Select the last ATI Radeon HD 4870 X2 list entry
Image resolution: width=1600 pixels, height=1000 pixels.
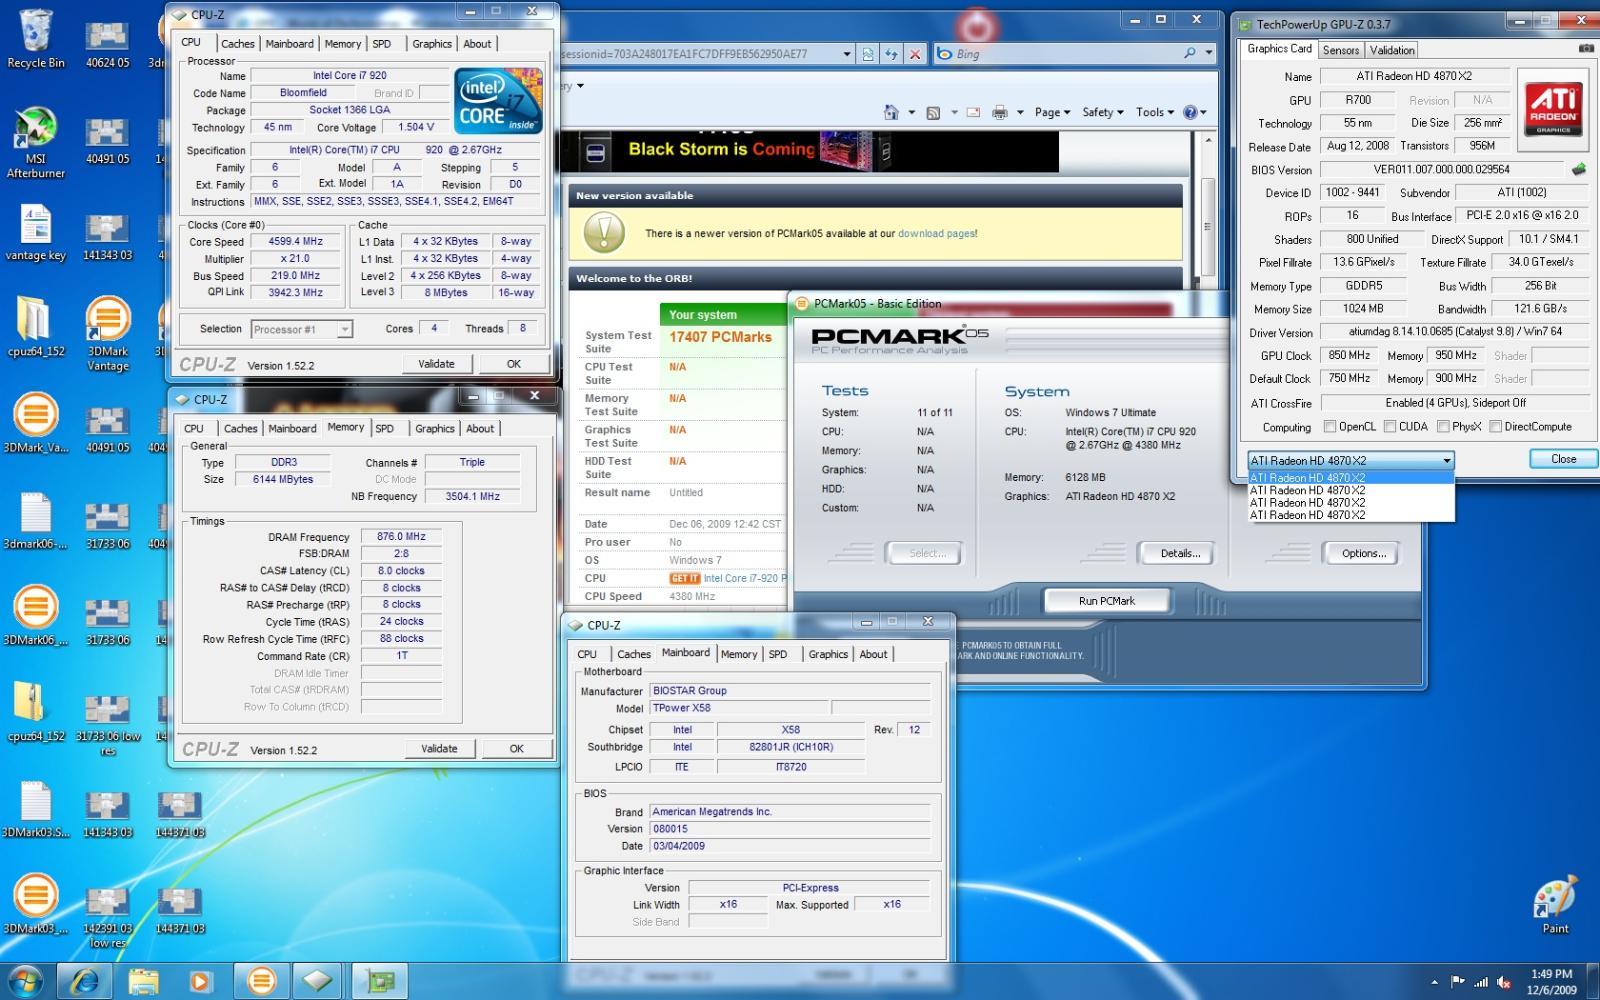(1350, 515)
